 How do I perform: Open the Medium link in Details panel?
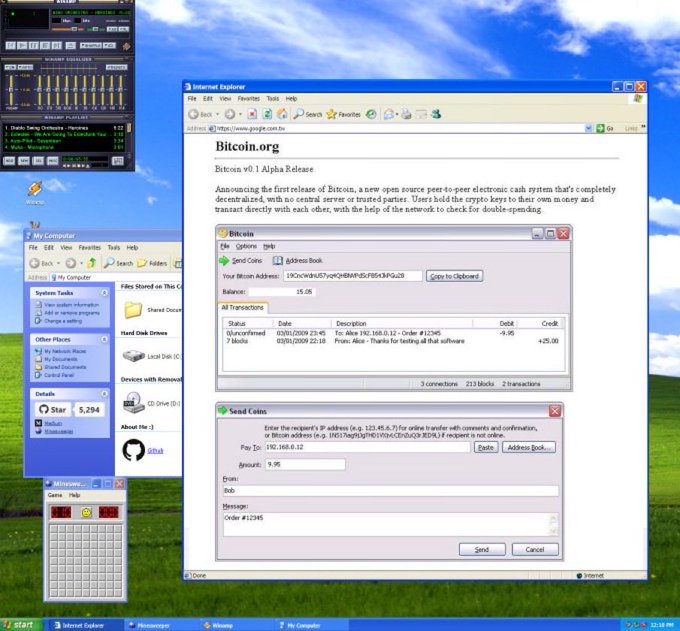click(52, 423)
